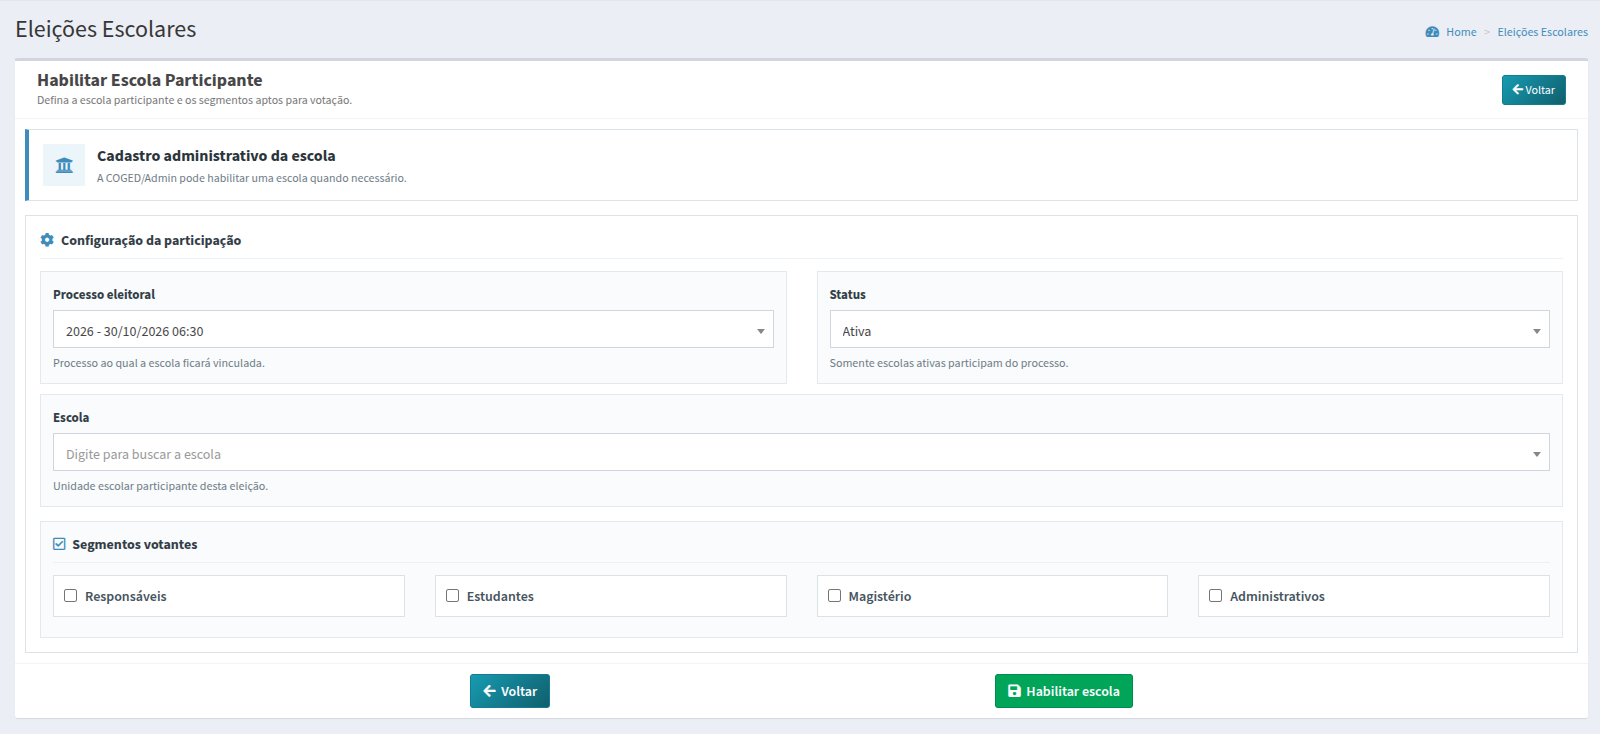Click the top-right Voltar button
Image resolution: width=1600 pixels, height=734 pixels.
pyautogui.click(x=1533, y=90)
